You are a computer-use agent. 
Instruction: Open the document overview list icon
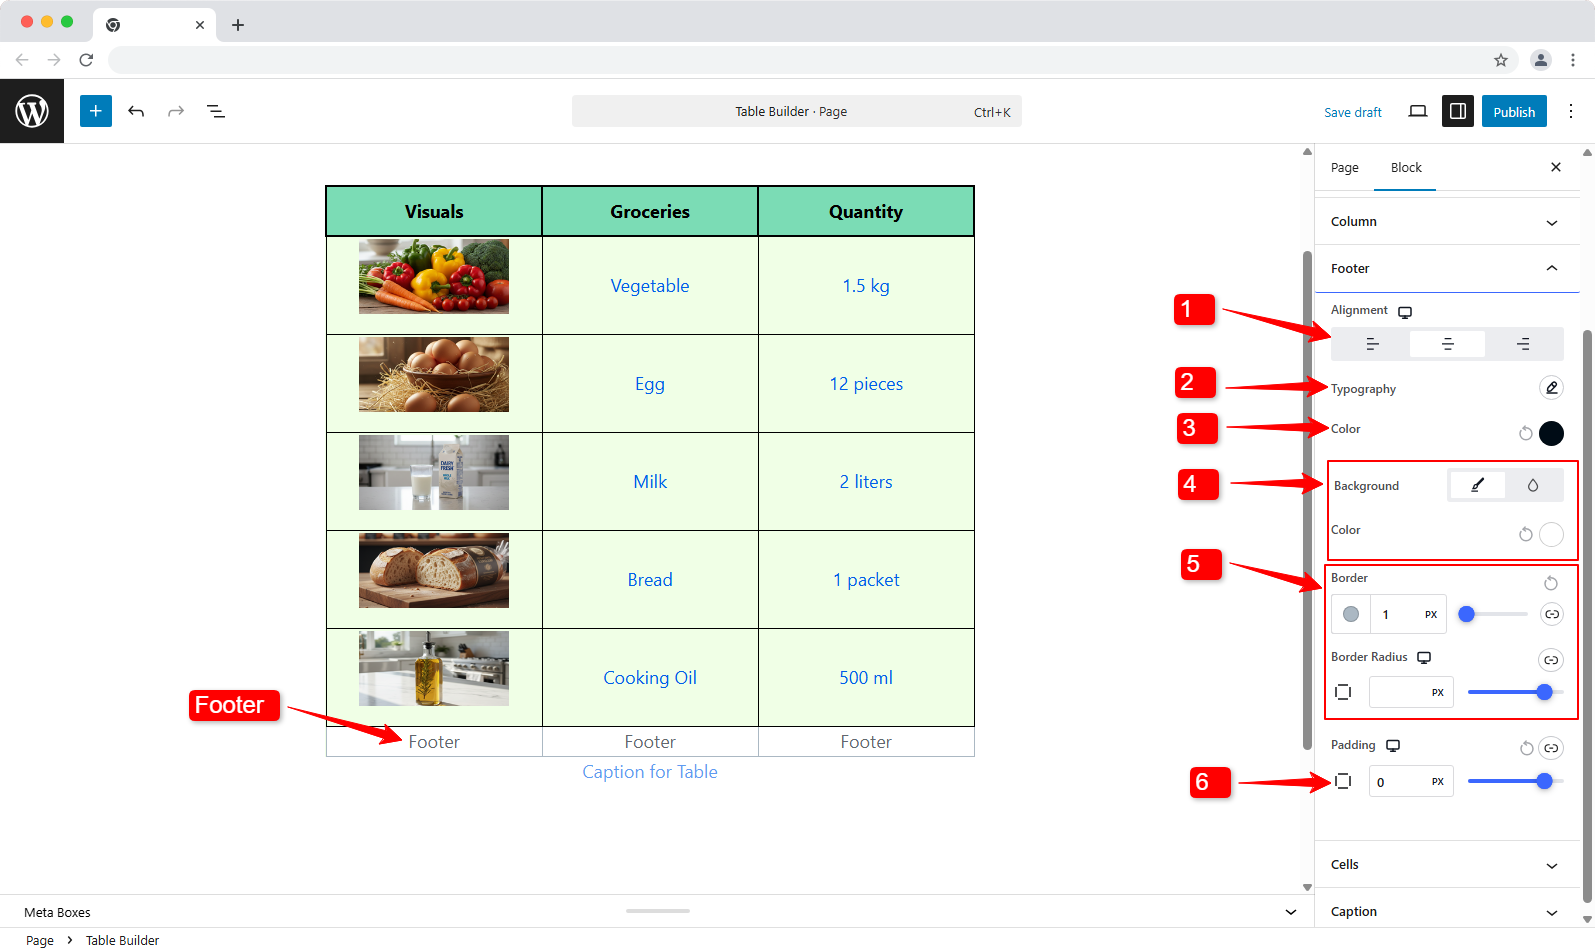(x=215, y=111)
